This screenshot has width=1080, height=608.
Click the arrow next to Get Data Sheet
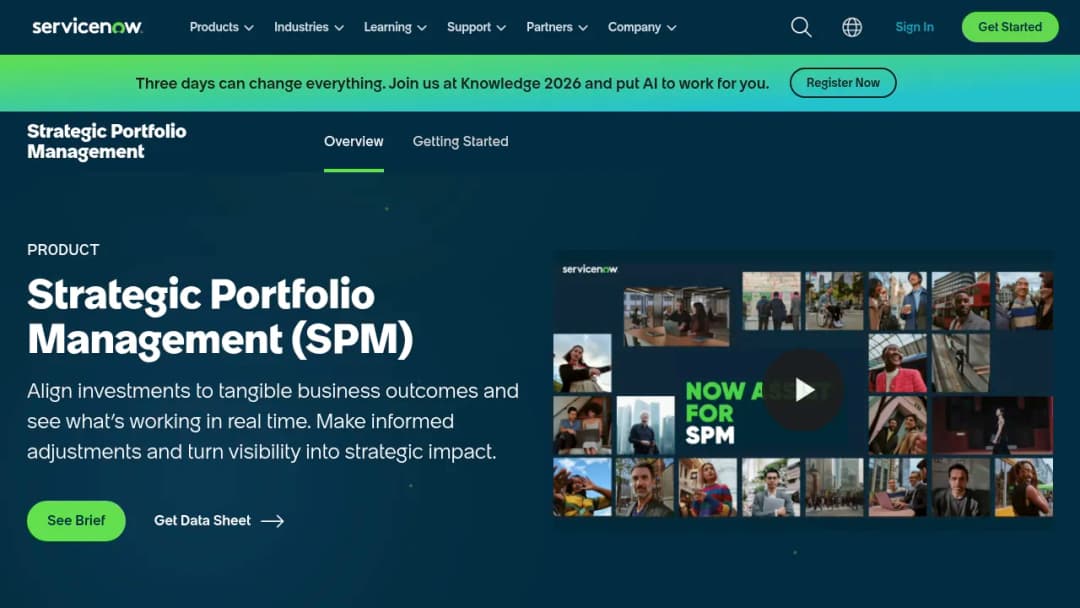pyautogui.click(x=272, y=521)
